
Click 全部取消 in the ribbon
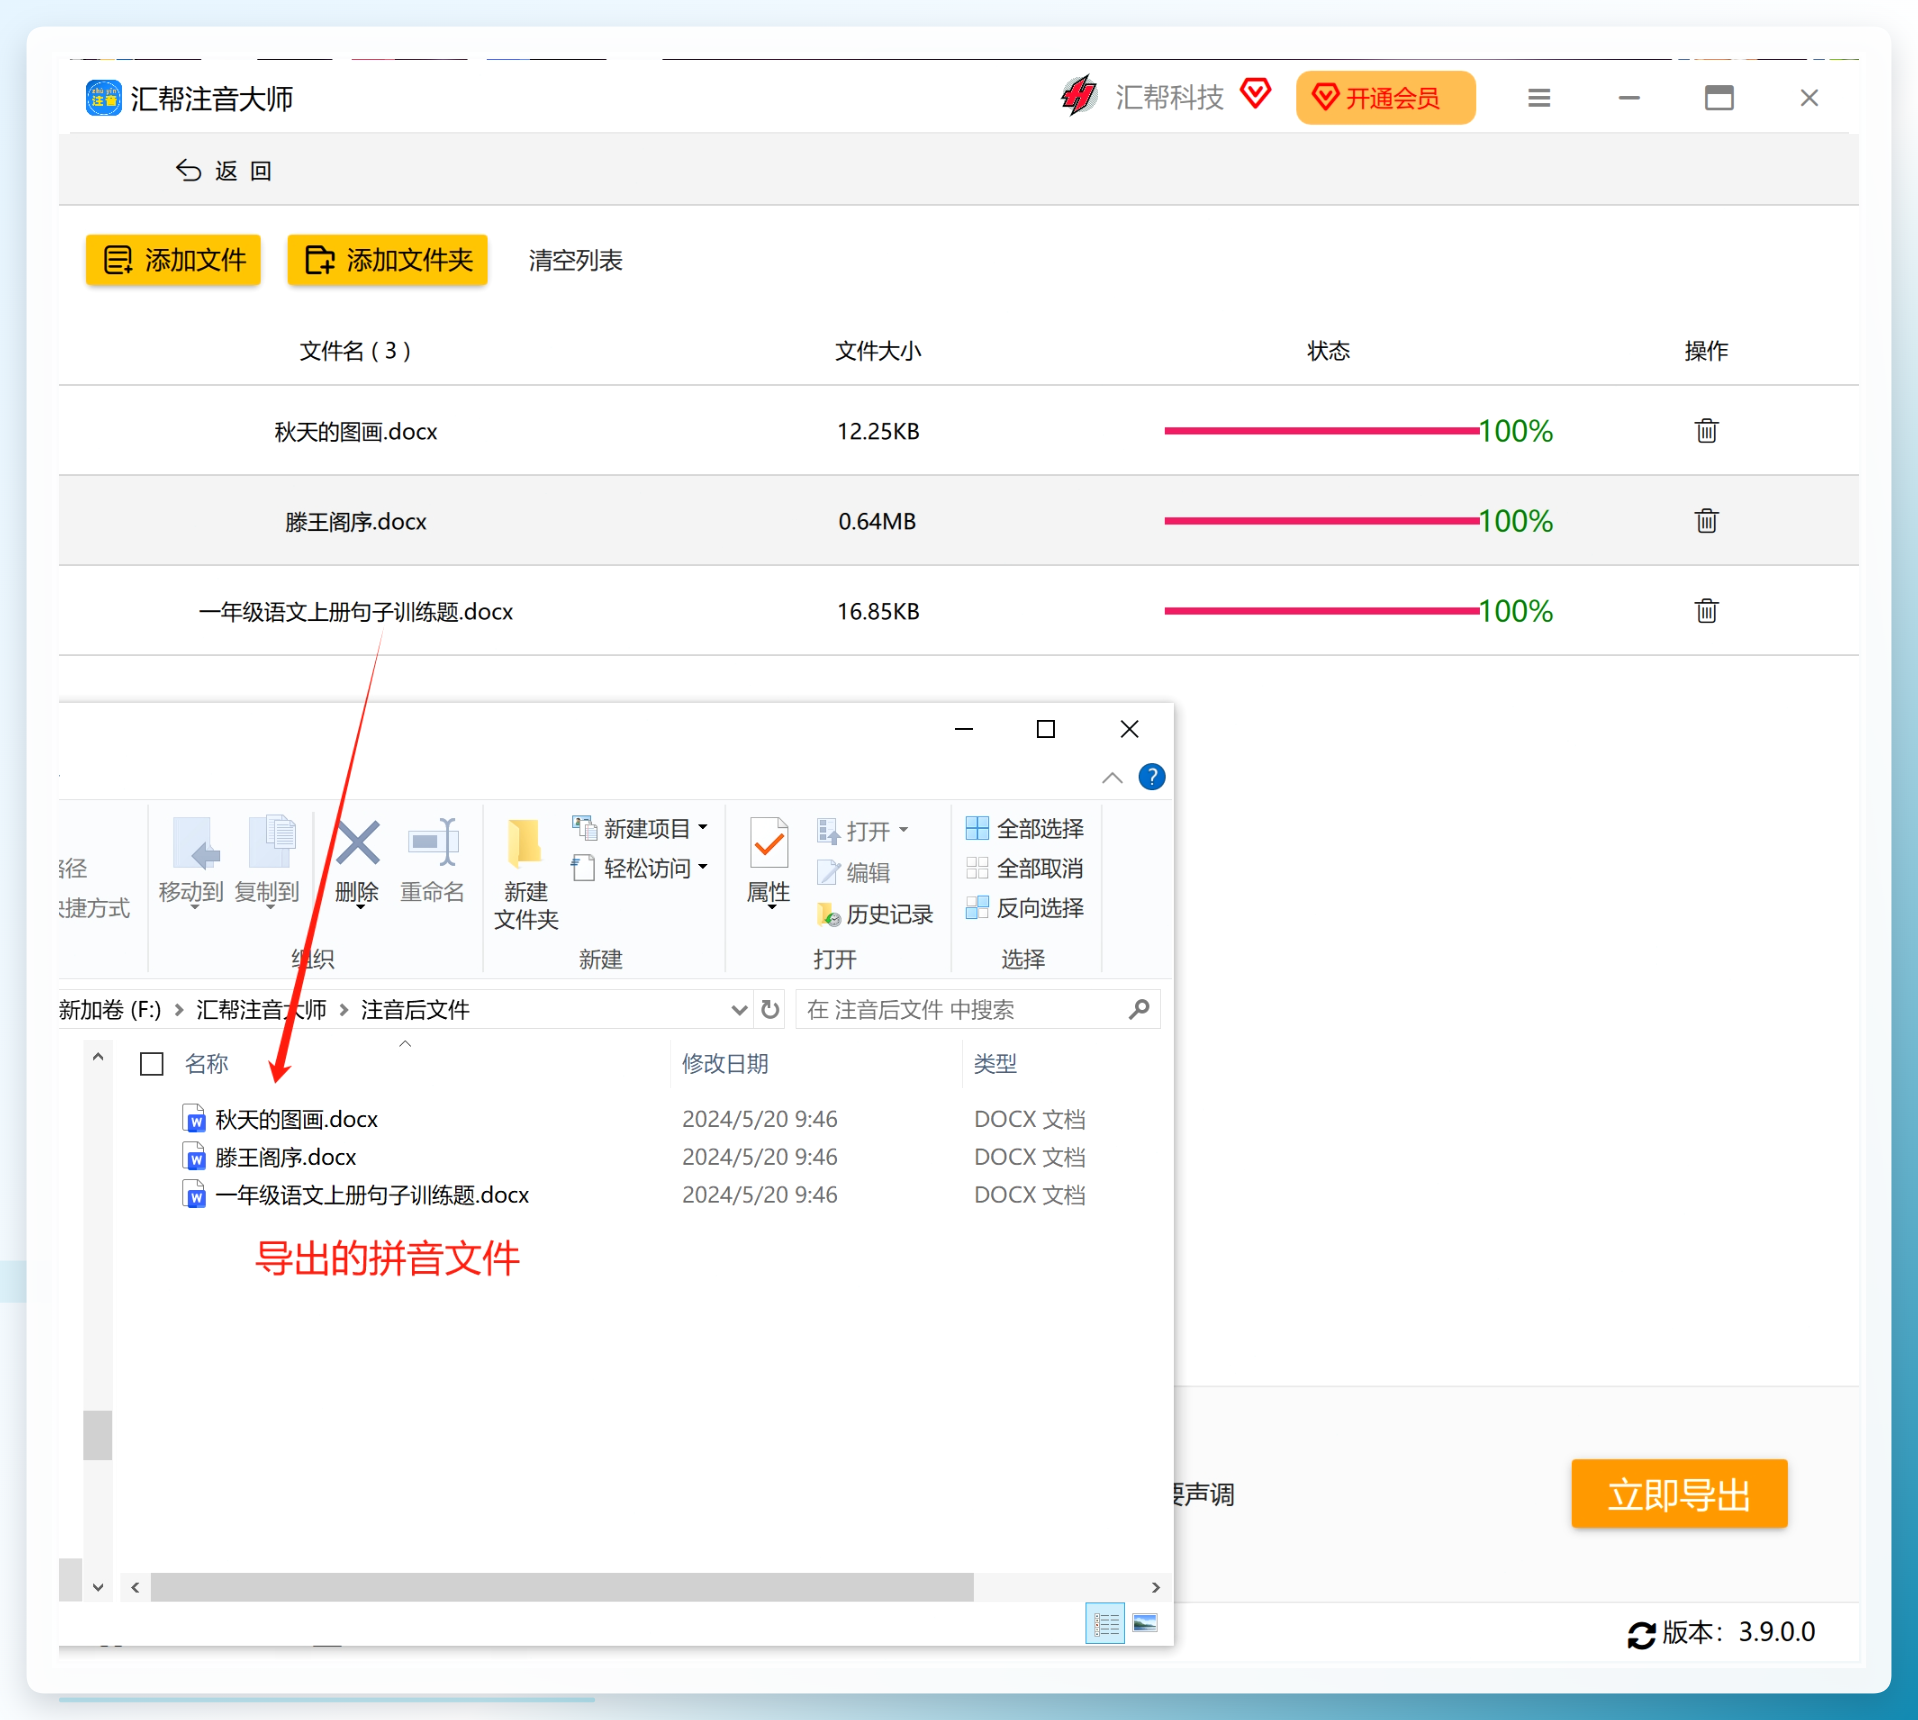(x=1025, y=868)
